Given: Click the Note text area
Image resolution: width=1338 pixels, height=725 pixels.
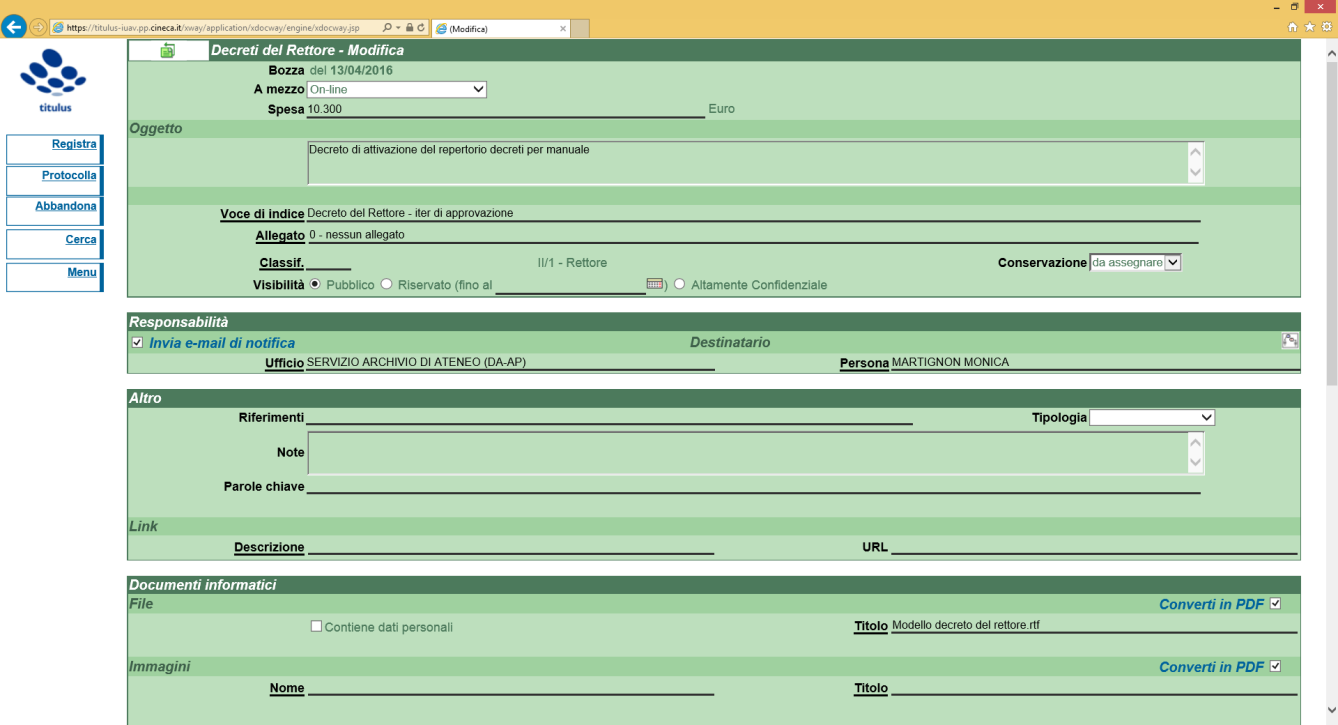Looking at the screenshot, I should coord(747,452).
